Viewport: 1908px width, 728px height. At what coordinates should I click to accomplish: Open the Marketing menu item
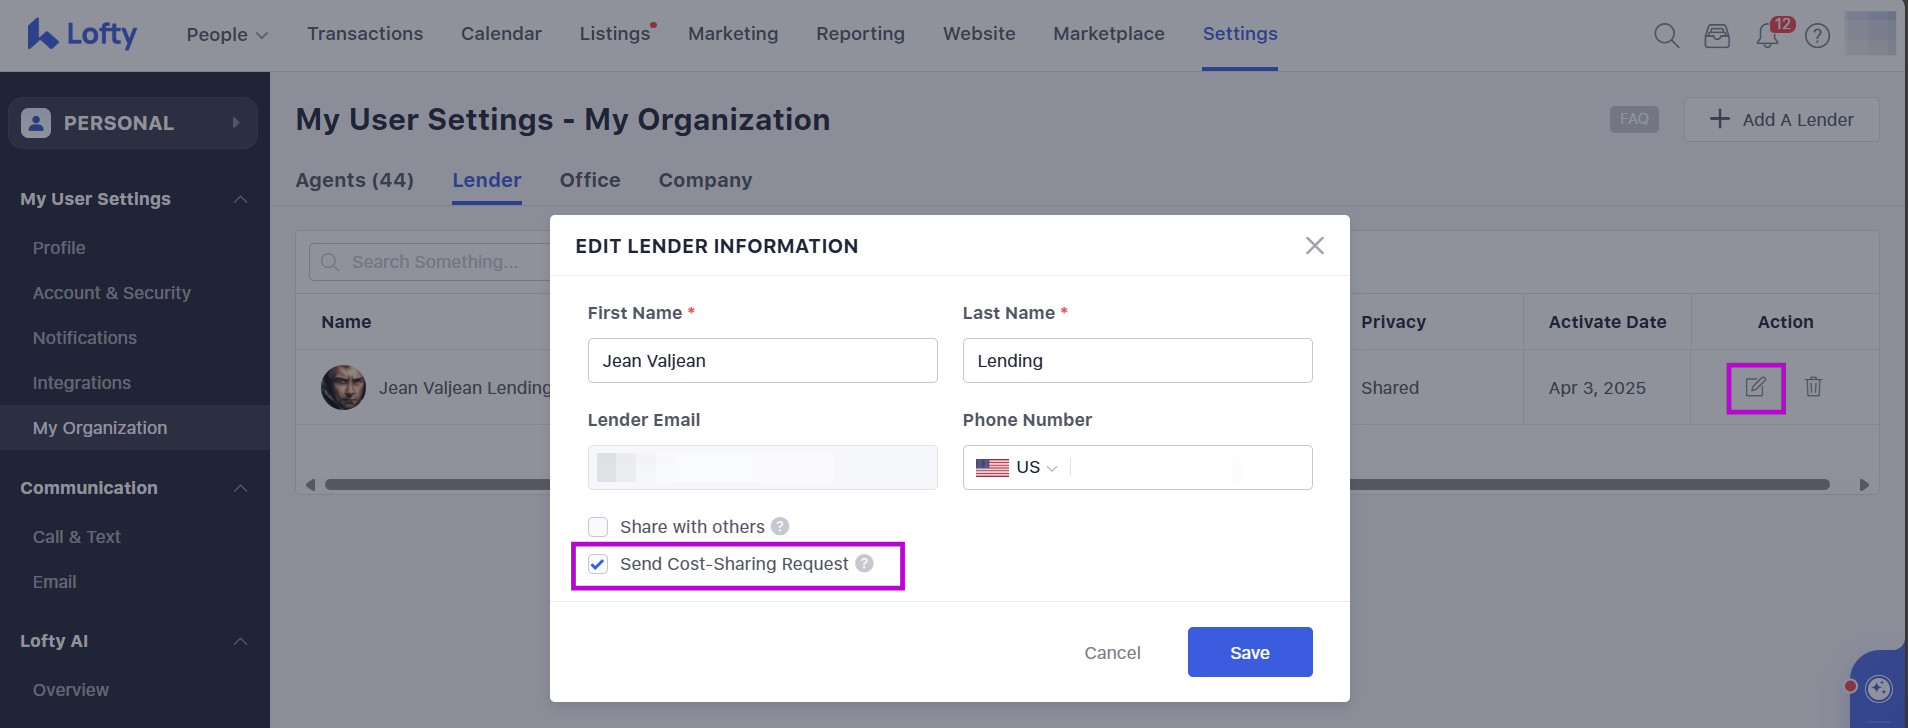(x=732, y=34)
